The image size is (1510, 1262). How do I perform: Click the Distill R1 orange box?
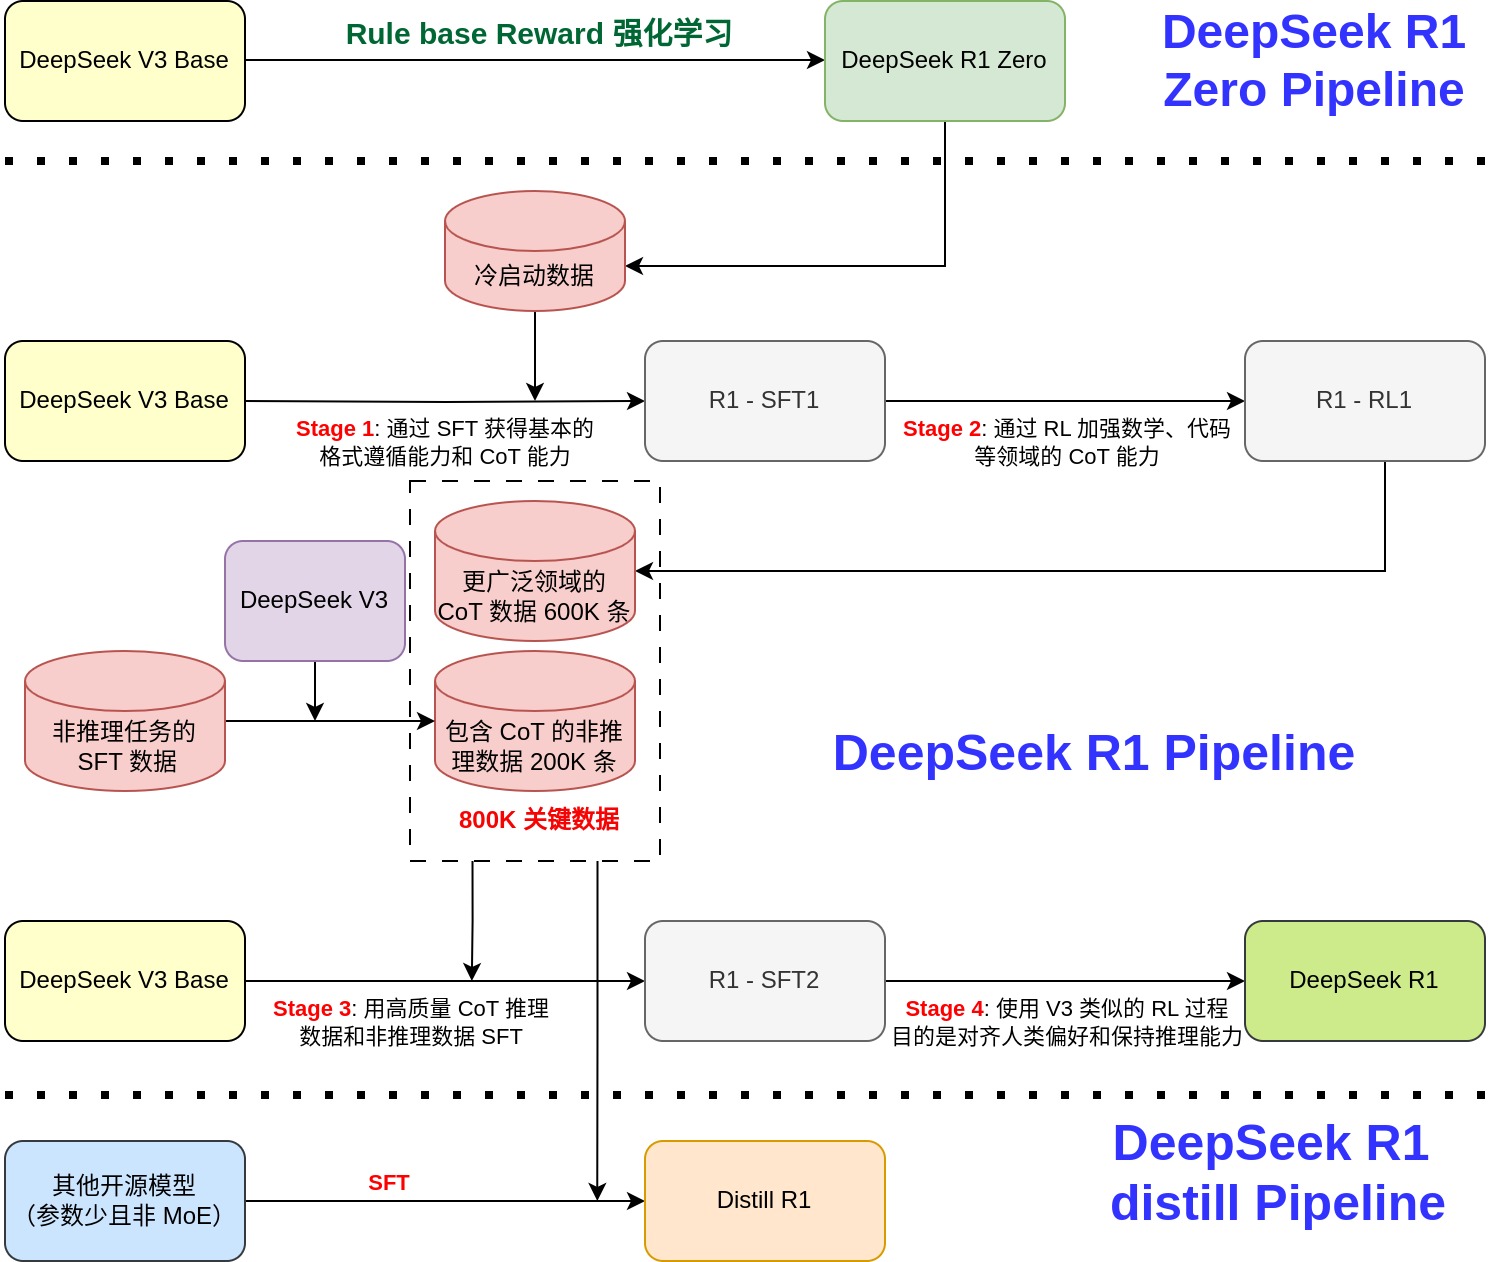tap(765, 1201)
